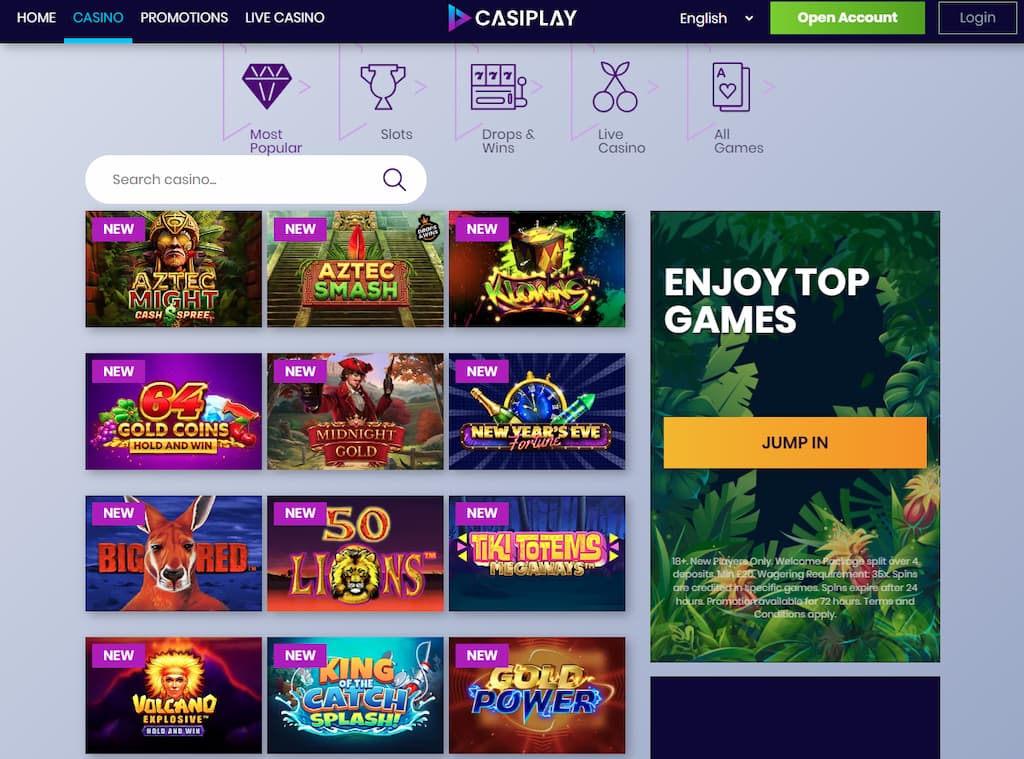Viewport: 1024px width, 759px height.
Task: Launch the Gold Power game thumbnail
Action: pos(537,696)
